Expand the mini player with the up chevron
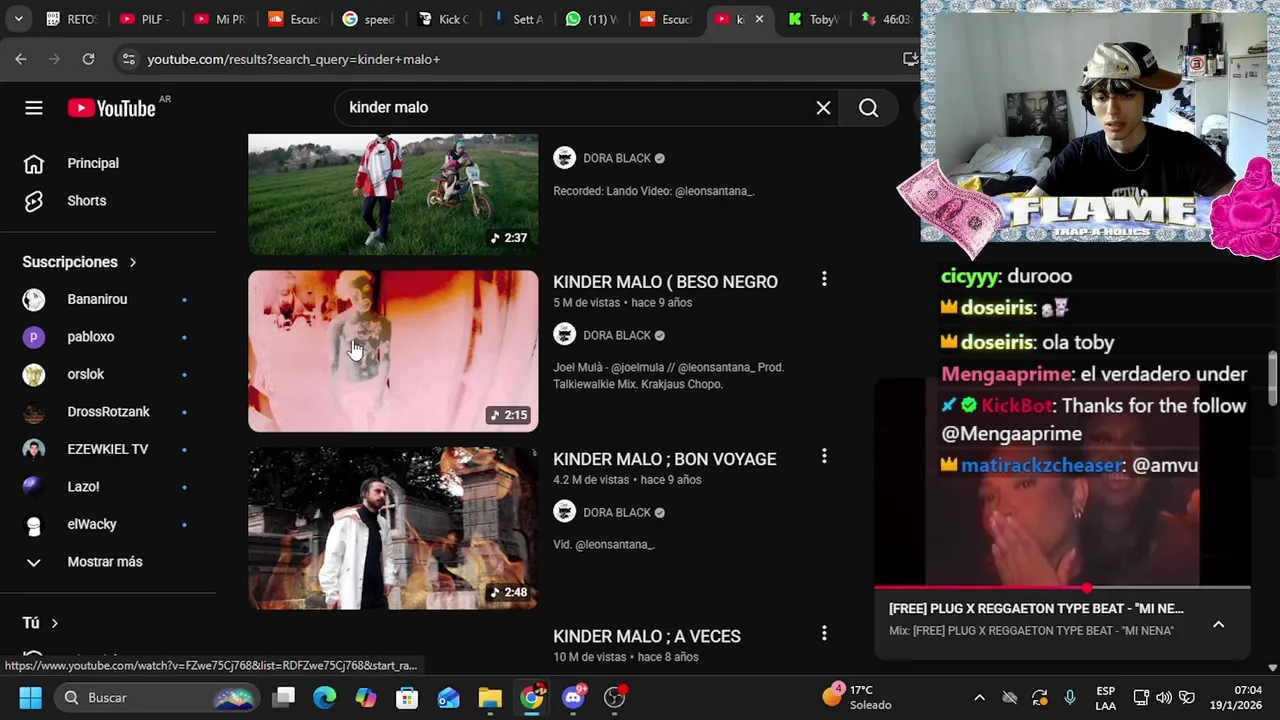1280x720 pixels. 1218,624
